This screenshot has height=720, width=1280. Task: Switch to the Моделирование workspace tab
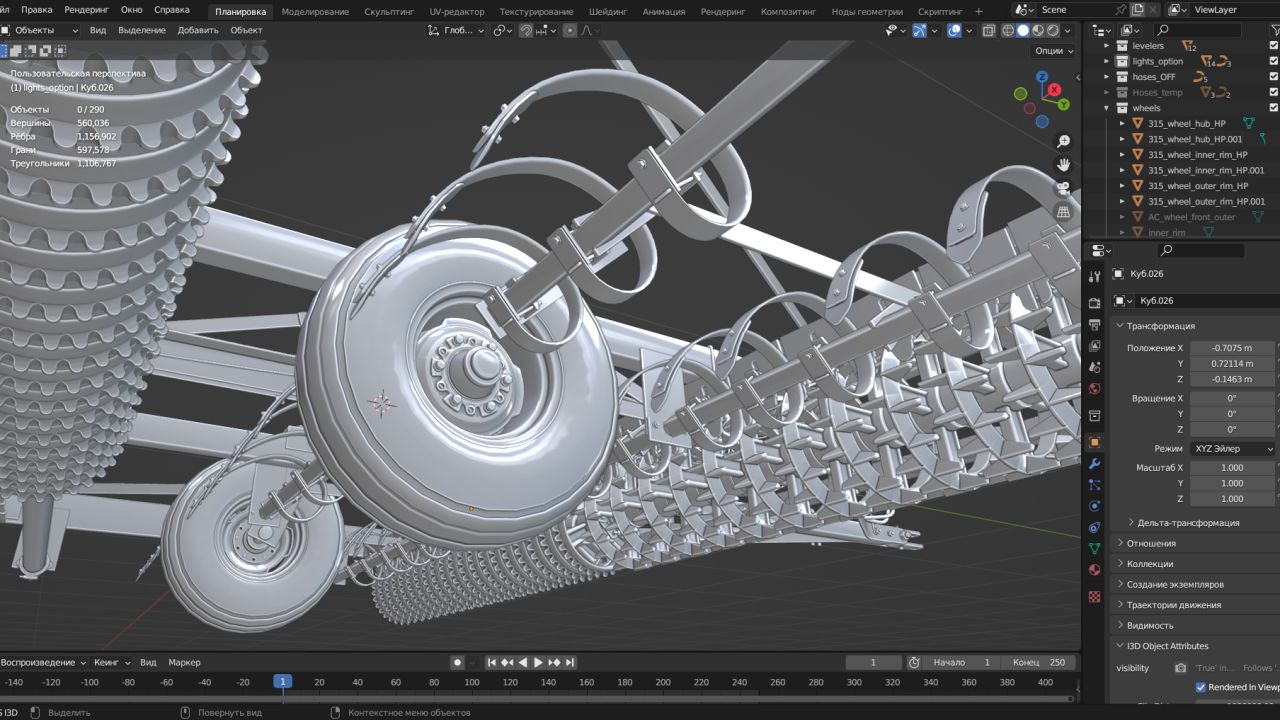315,12
